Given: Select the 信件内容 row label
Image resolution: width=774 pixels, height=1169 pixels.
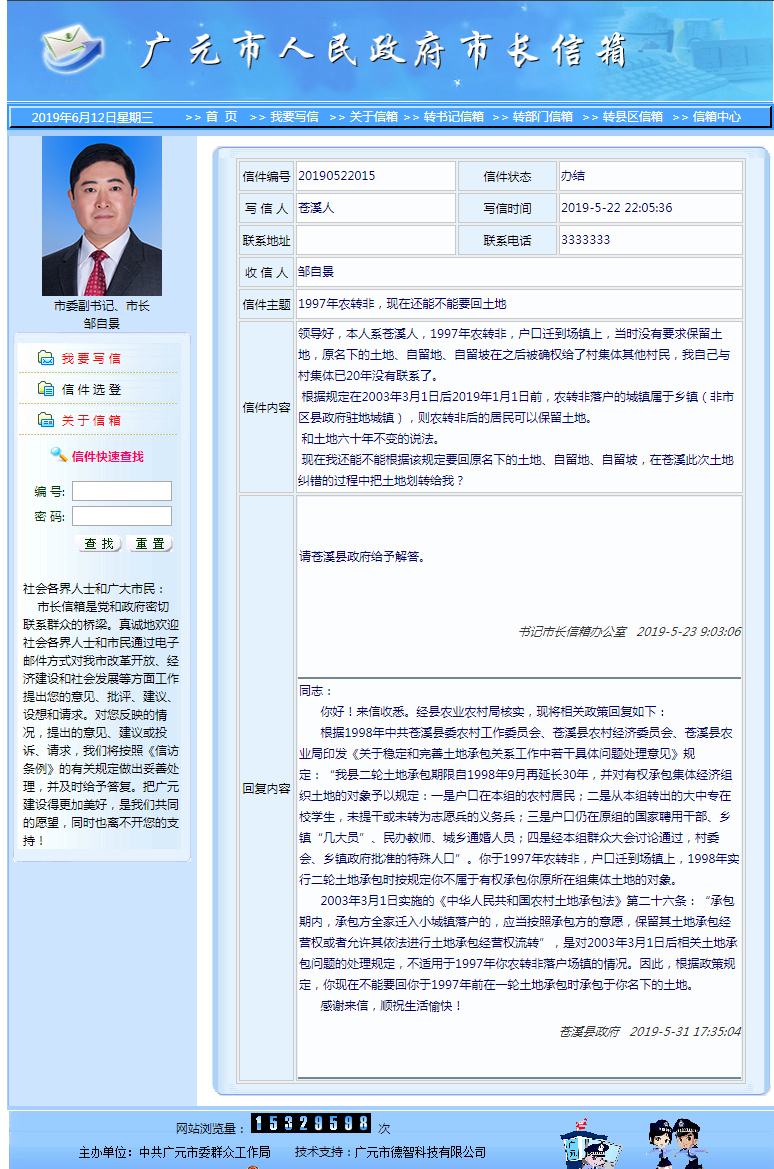Looking at the screenshot, I should (266, 408).
